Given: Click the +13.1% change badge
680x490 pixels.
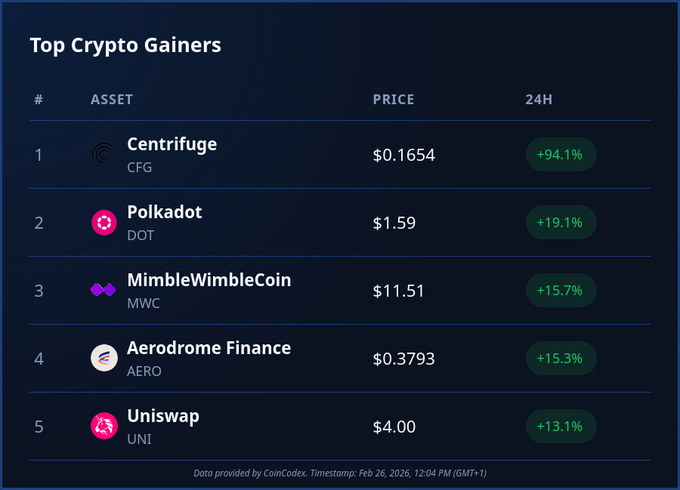Looking at the screenshot, I should click(560, 427).
